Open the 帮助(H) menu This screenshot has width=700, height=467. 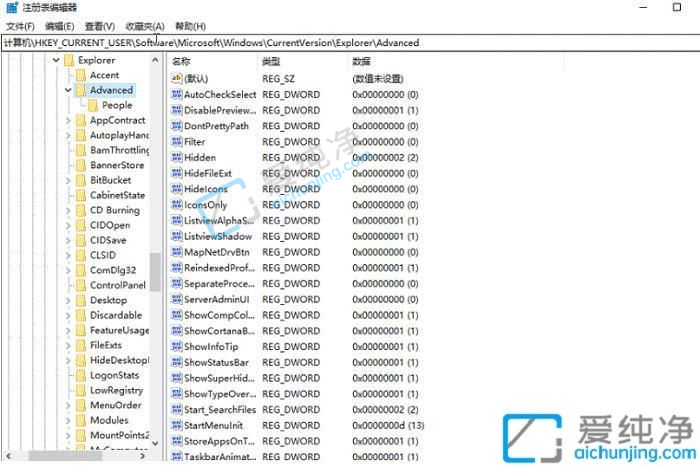pos(190,26)
